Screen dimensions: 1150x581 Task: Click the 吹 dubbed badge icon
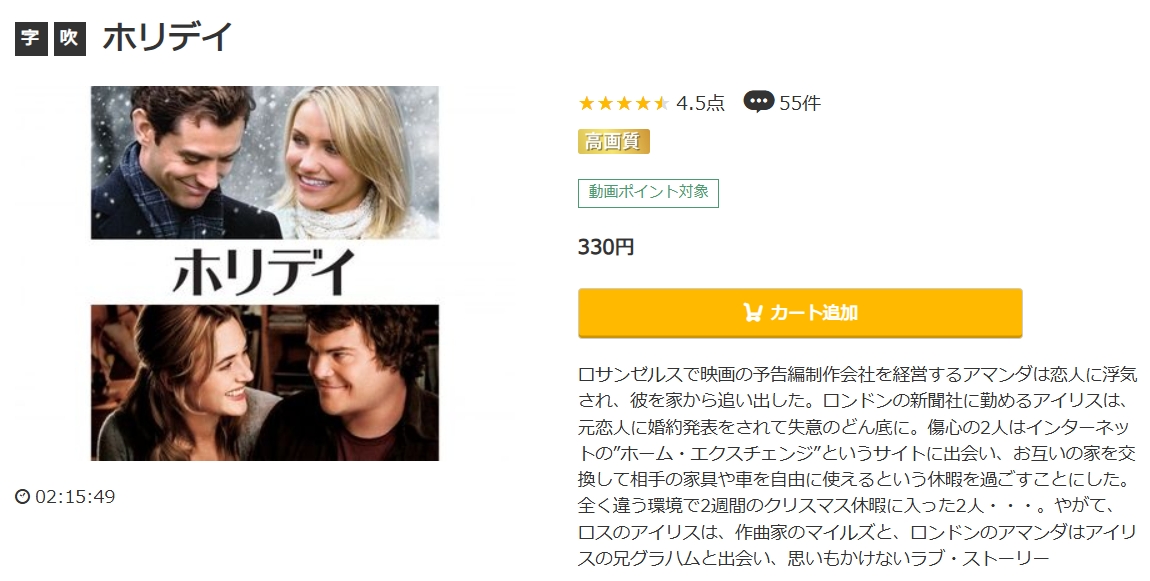pos(70,38)
